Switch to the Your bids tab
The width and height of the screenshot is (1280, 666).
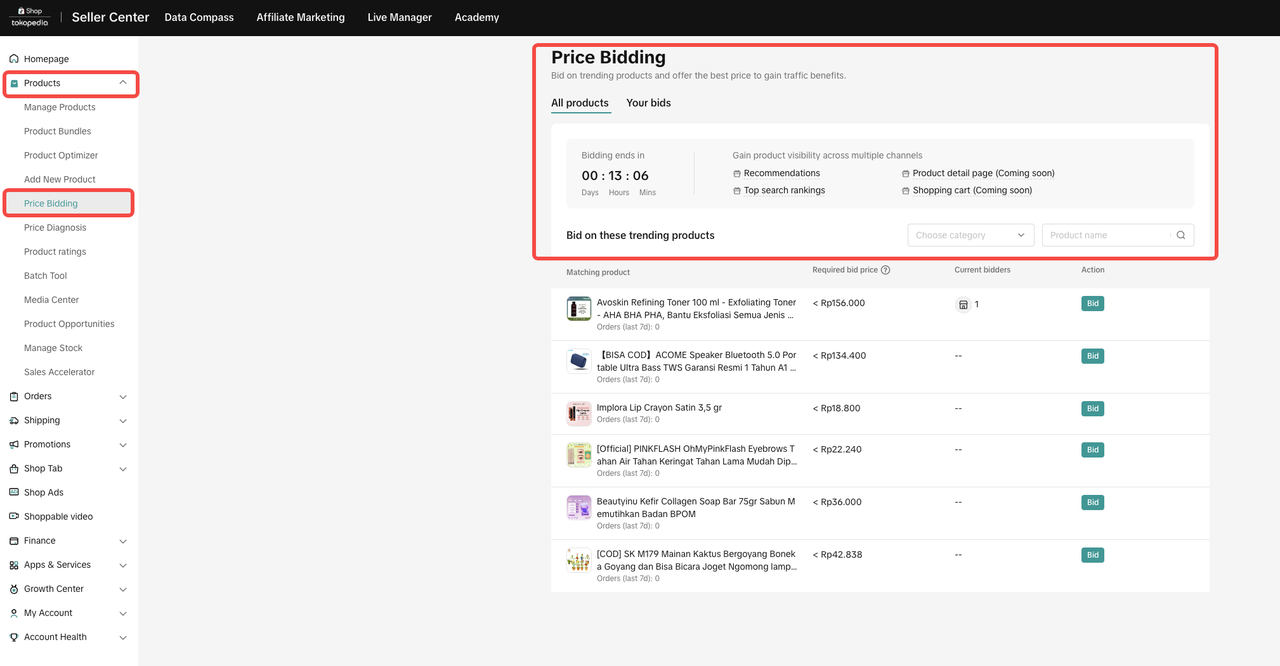pos(648,103)
